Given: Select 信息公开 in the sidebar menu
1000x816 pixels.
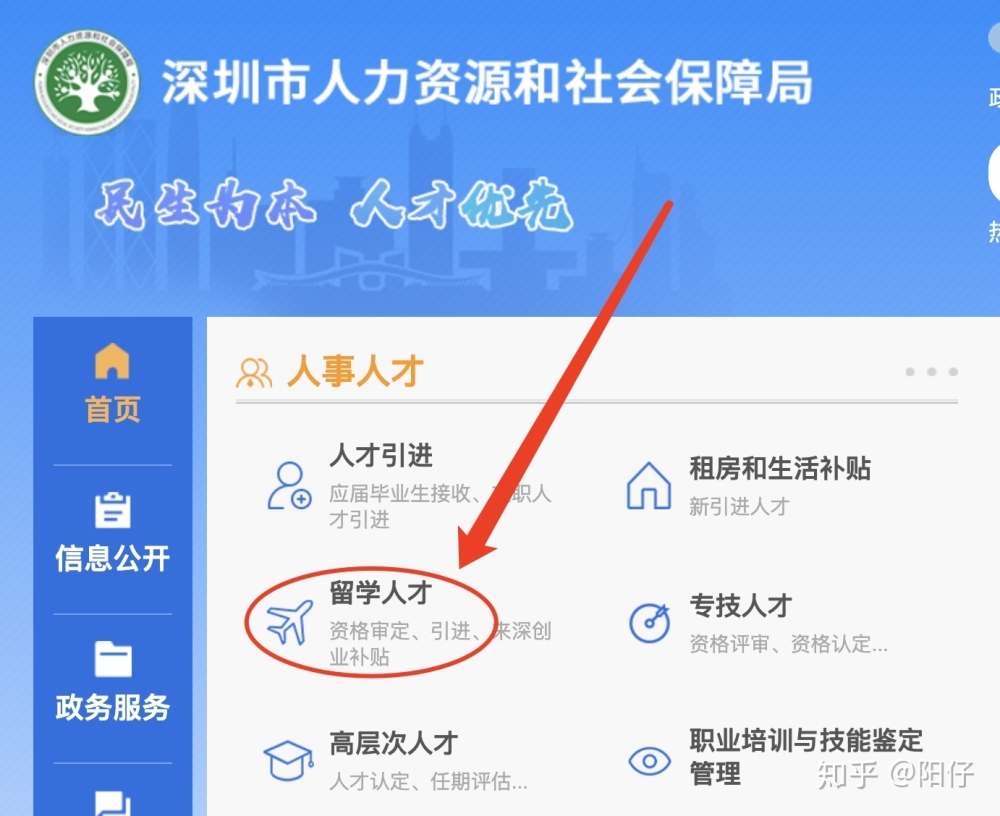Looking at the screenshot, I should [113, 558].
